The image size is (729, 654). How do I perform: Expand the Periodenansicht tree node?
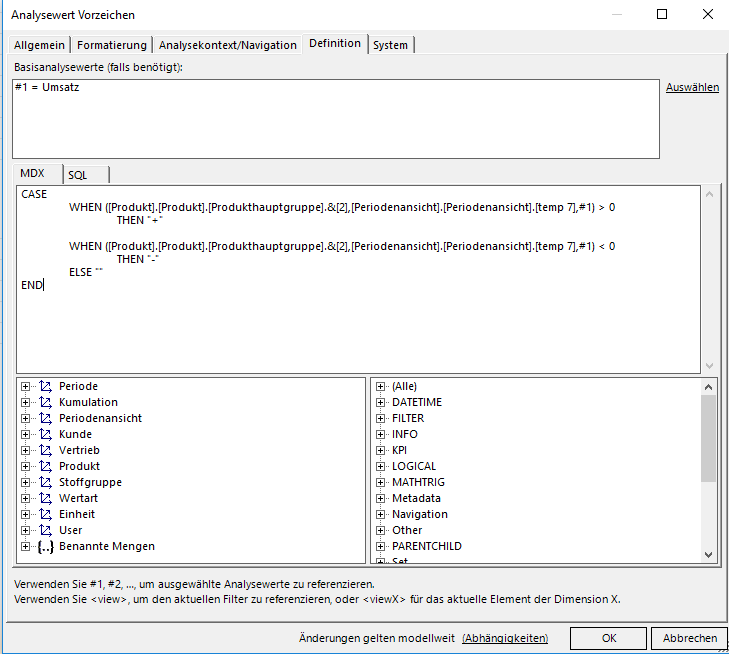click(x=26, y=418)
